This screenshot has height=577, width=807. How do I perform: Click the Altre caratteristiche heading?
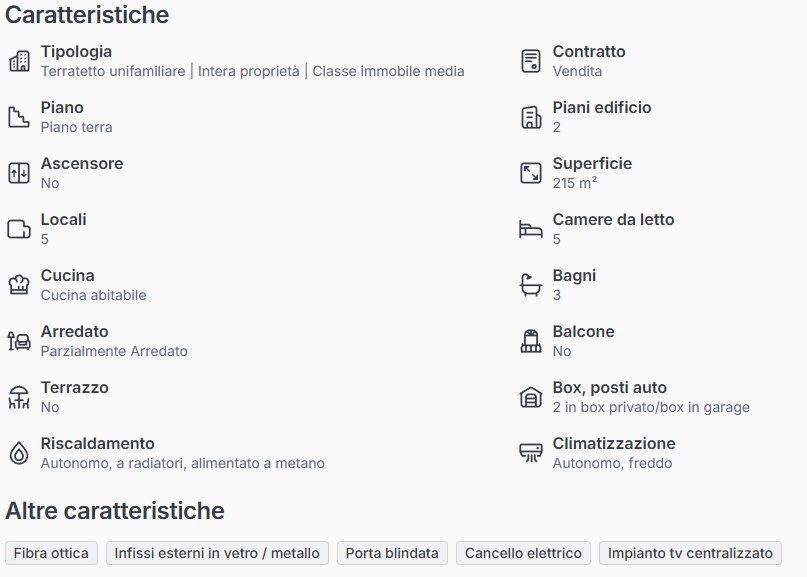[x=115, y=511]
